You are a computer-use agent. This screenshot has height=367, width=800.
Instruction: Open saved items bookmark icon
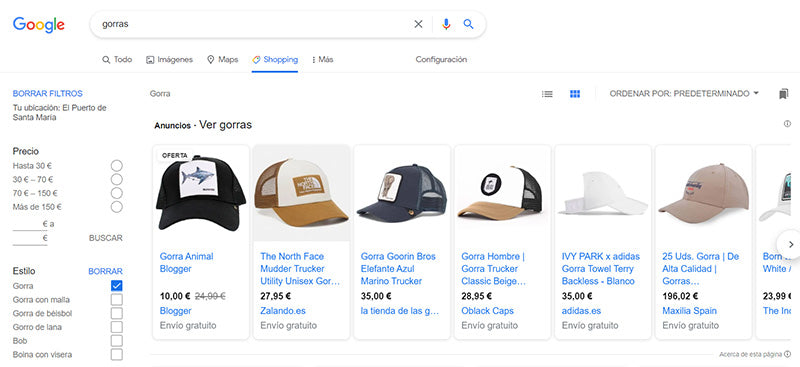(784, 94)
